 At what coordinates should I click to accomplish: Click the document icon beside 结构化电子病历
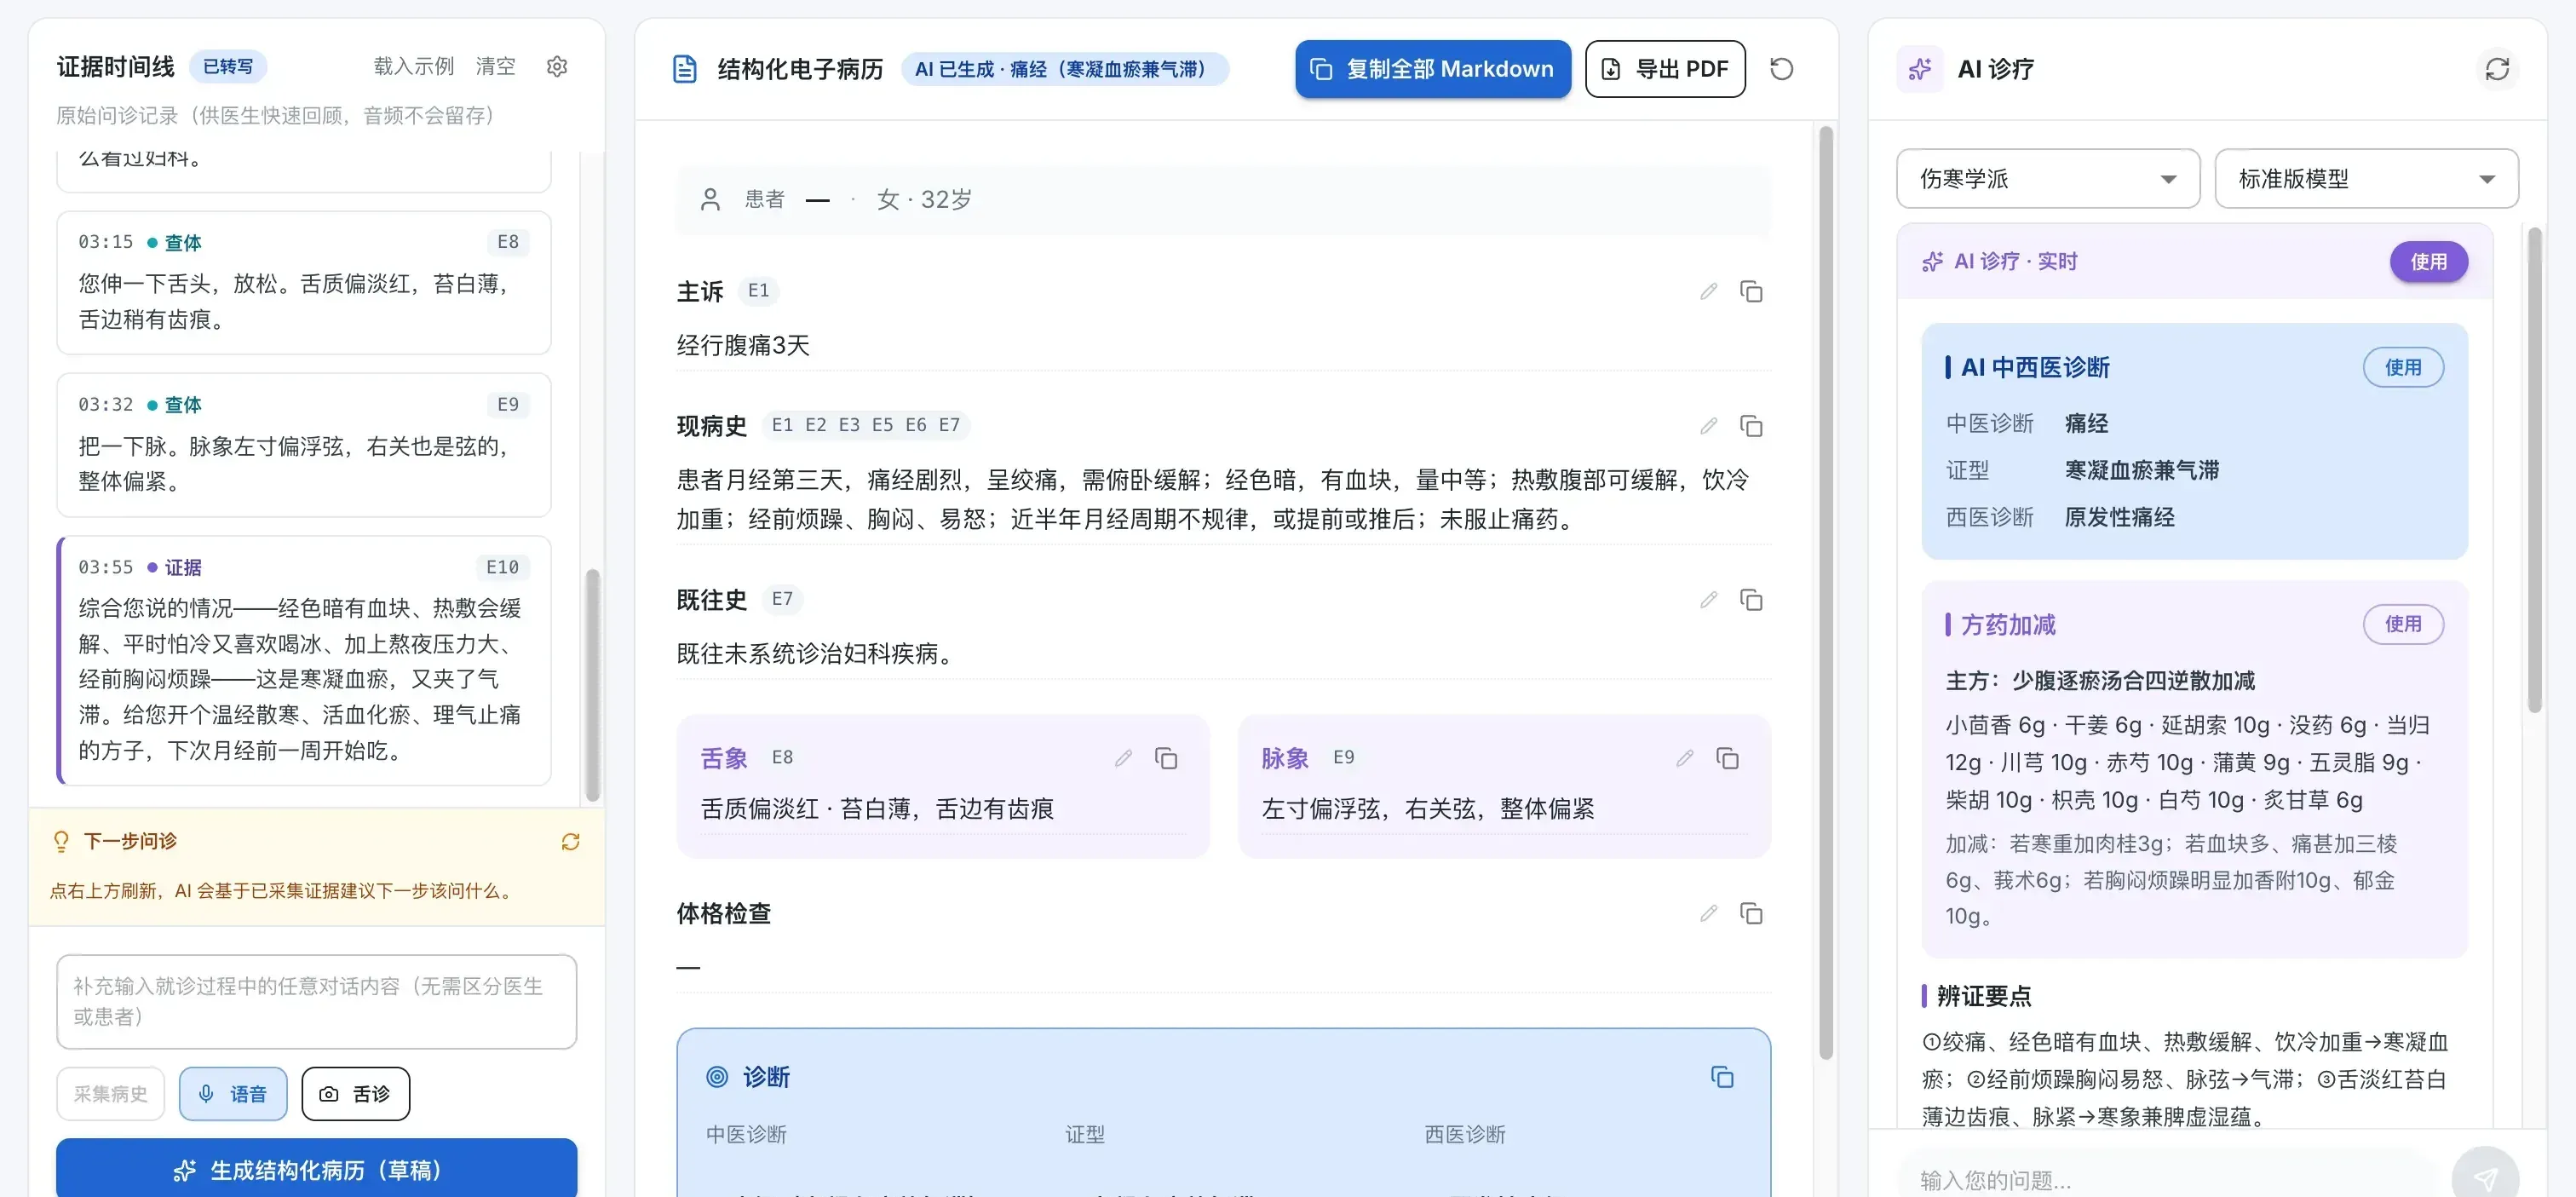(685, 69)
